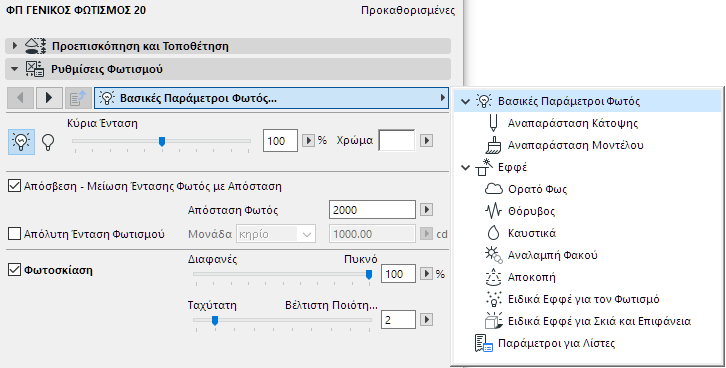
Task: Click the shadow density 100 input field
Action: [398, 274]
